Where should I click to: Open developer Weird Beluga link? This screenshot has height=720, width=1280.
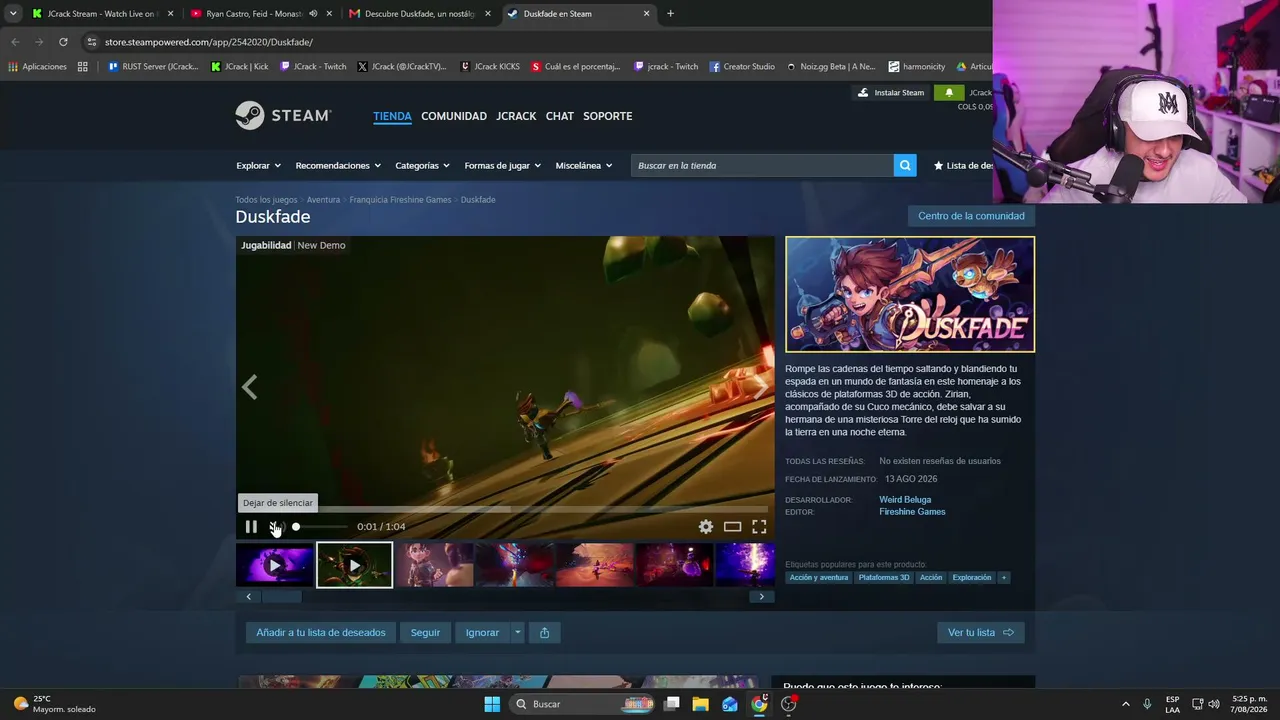point(905,500)
